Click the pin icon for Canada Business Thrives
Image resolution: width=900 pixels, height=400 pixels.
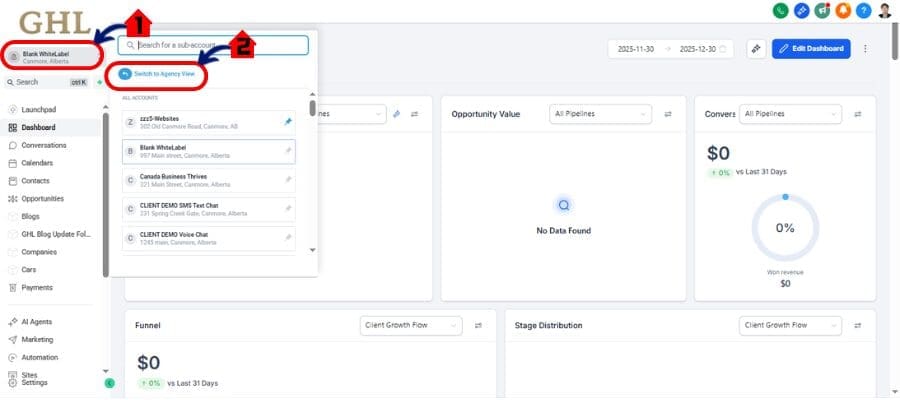(x=289, y=180)
